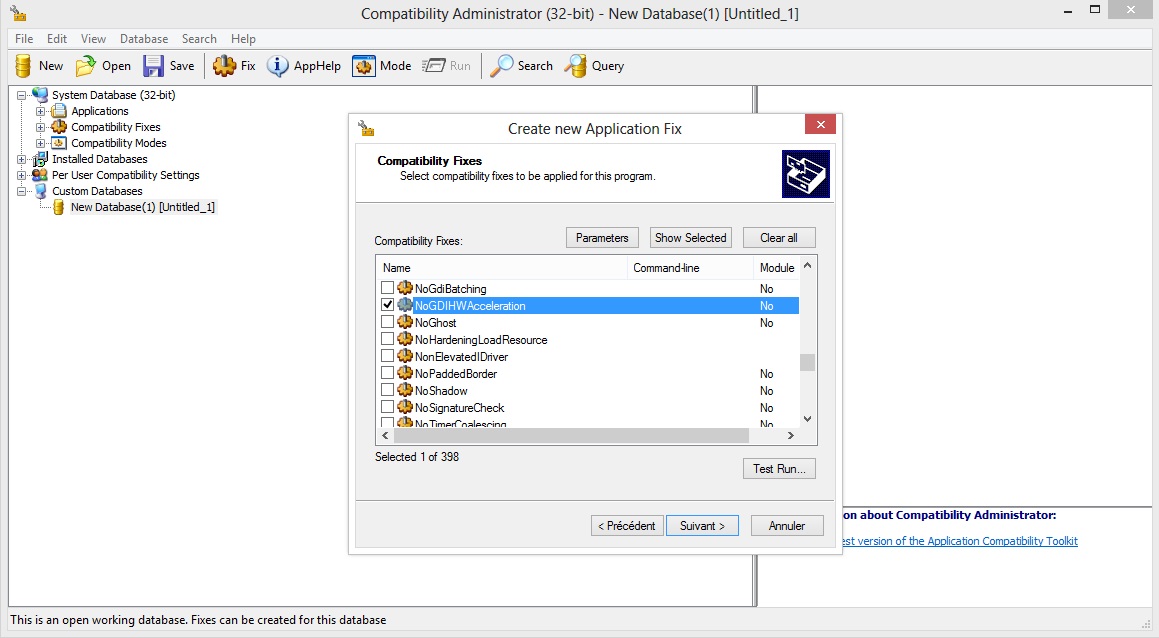Image resolution: width=1159 pixels, height=638 pixels.
Task: Click the Query toolbar icon
Action: [575, 66]
